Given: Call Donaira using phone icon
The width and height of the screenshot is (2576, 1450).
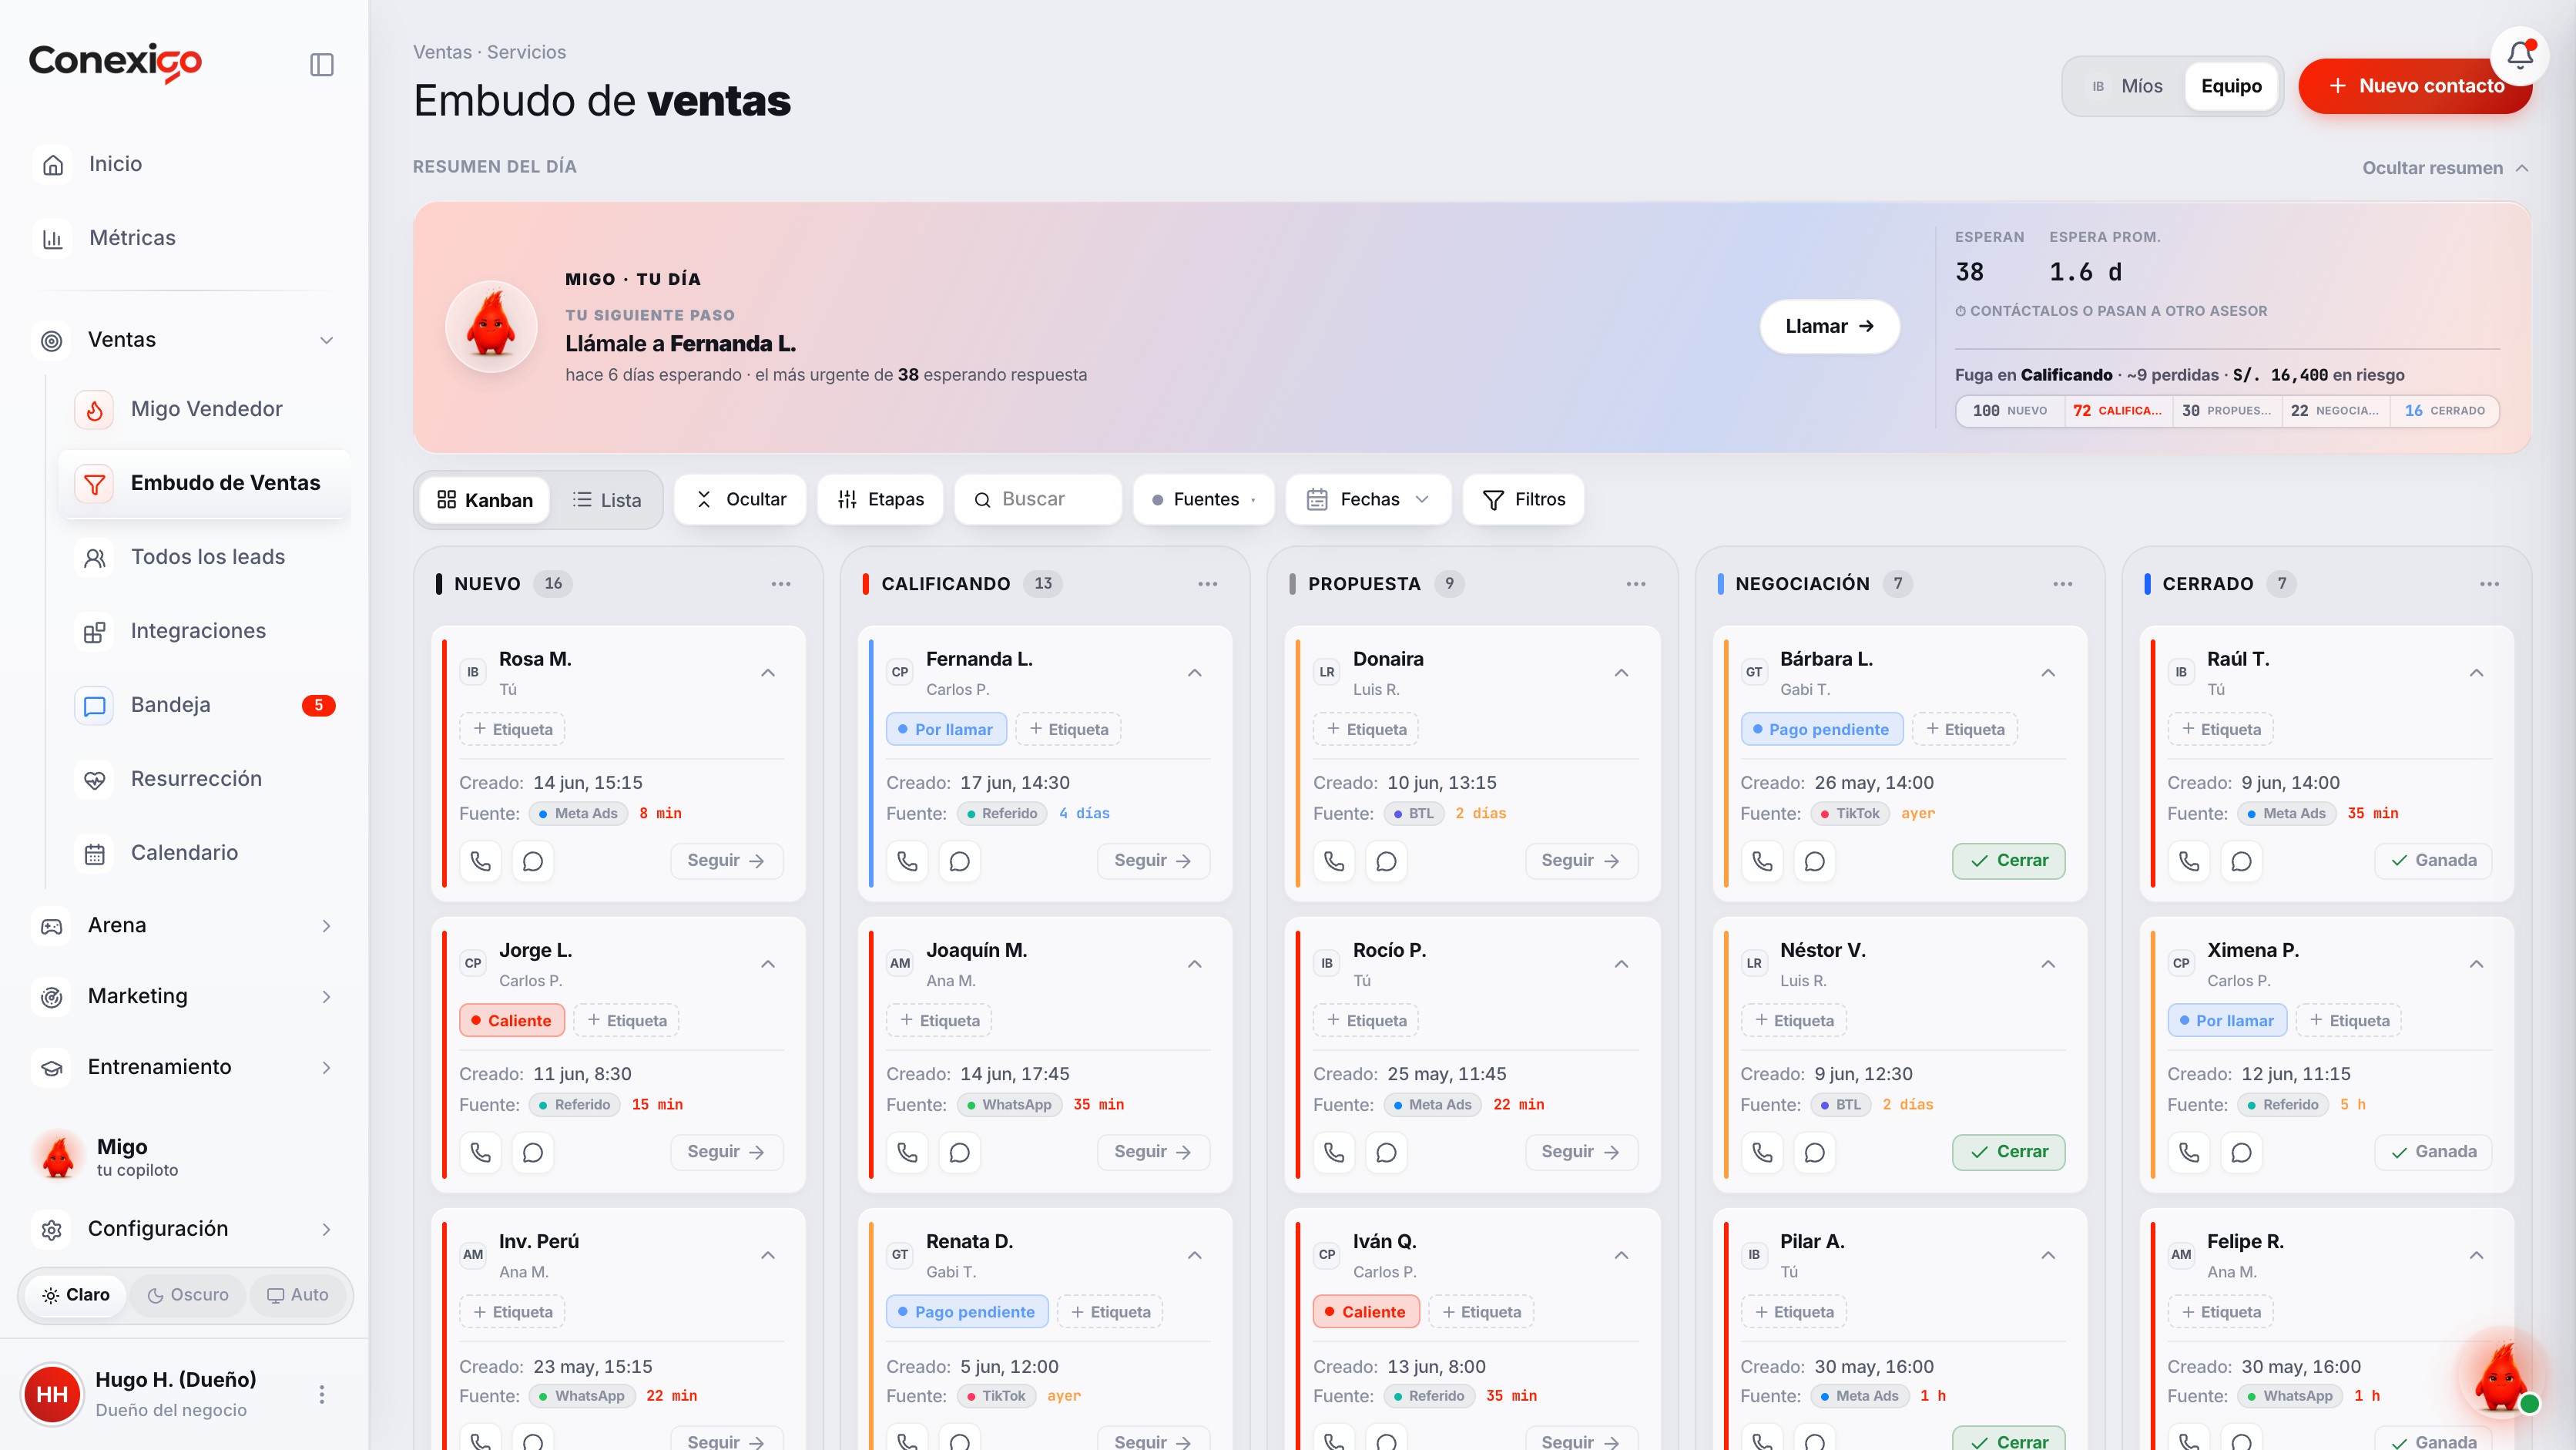Looking at the screenshot, I should pyautogui.click(x=1334, y=861).
